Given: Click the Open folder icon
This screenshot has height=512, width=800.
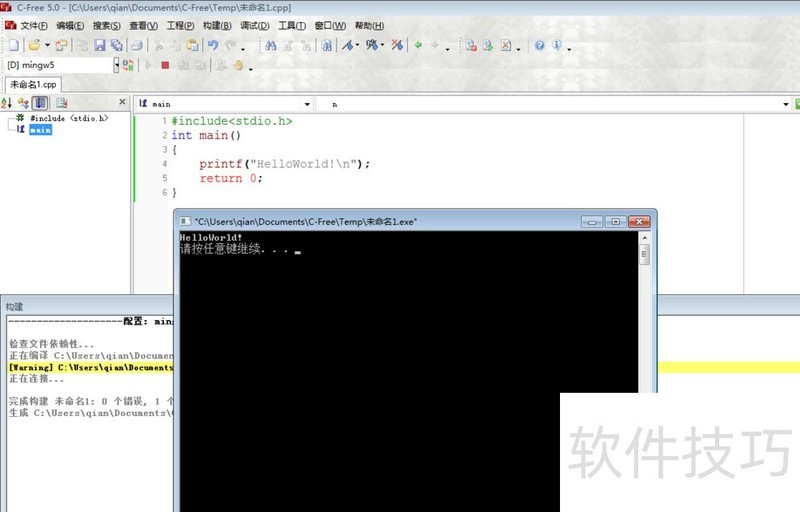Looking at the screenshot, I should coord(34,45).
